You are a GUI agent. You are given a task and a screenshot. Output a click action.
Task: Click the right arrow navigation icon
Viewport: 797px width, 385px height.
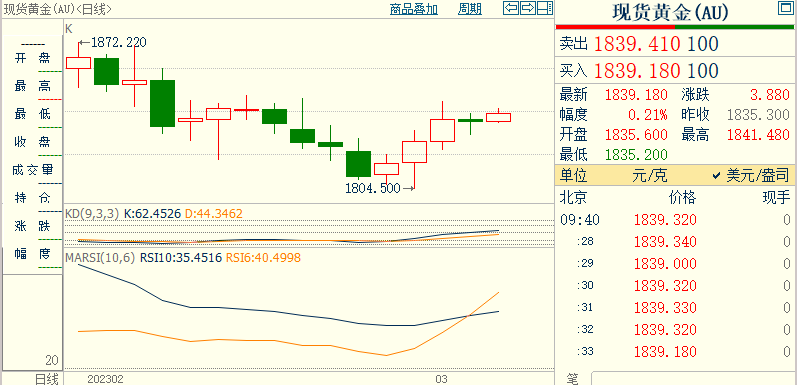click(x=528, y=8)
